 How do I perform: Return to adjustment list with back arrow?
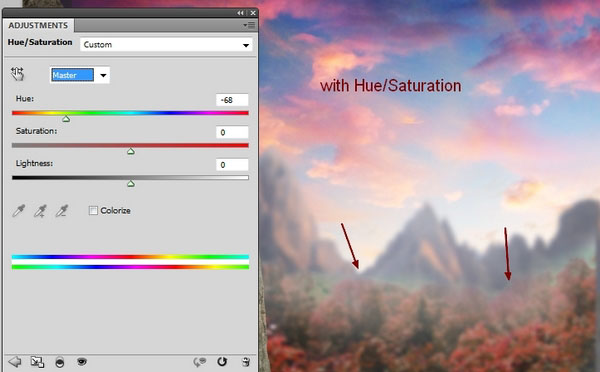click(15, 362)
